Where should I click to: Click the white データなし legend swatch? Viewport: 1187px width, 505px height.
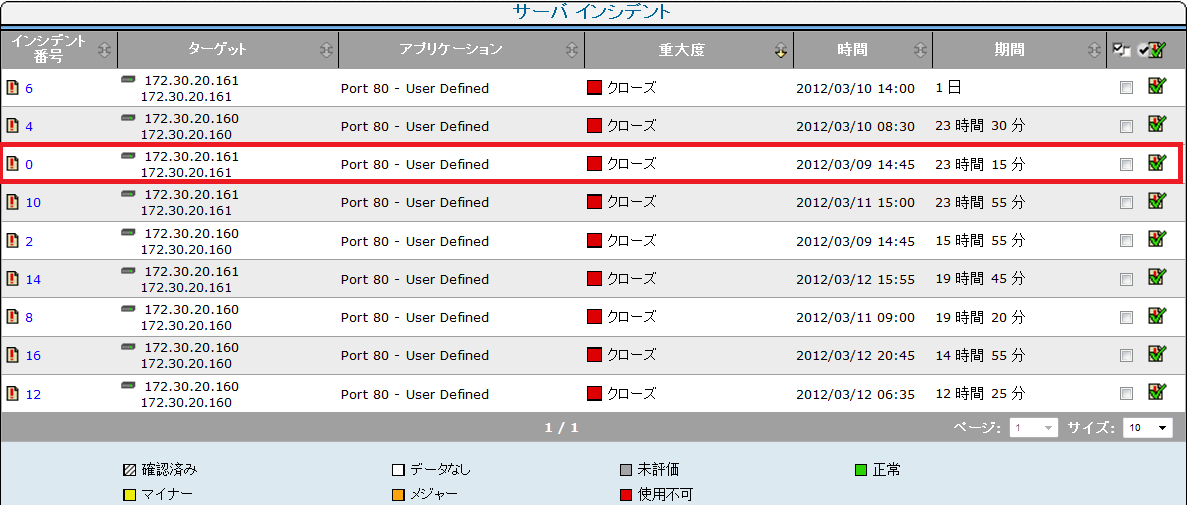(398, 470)
